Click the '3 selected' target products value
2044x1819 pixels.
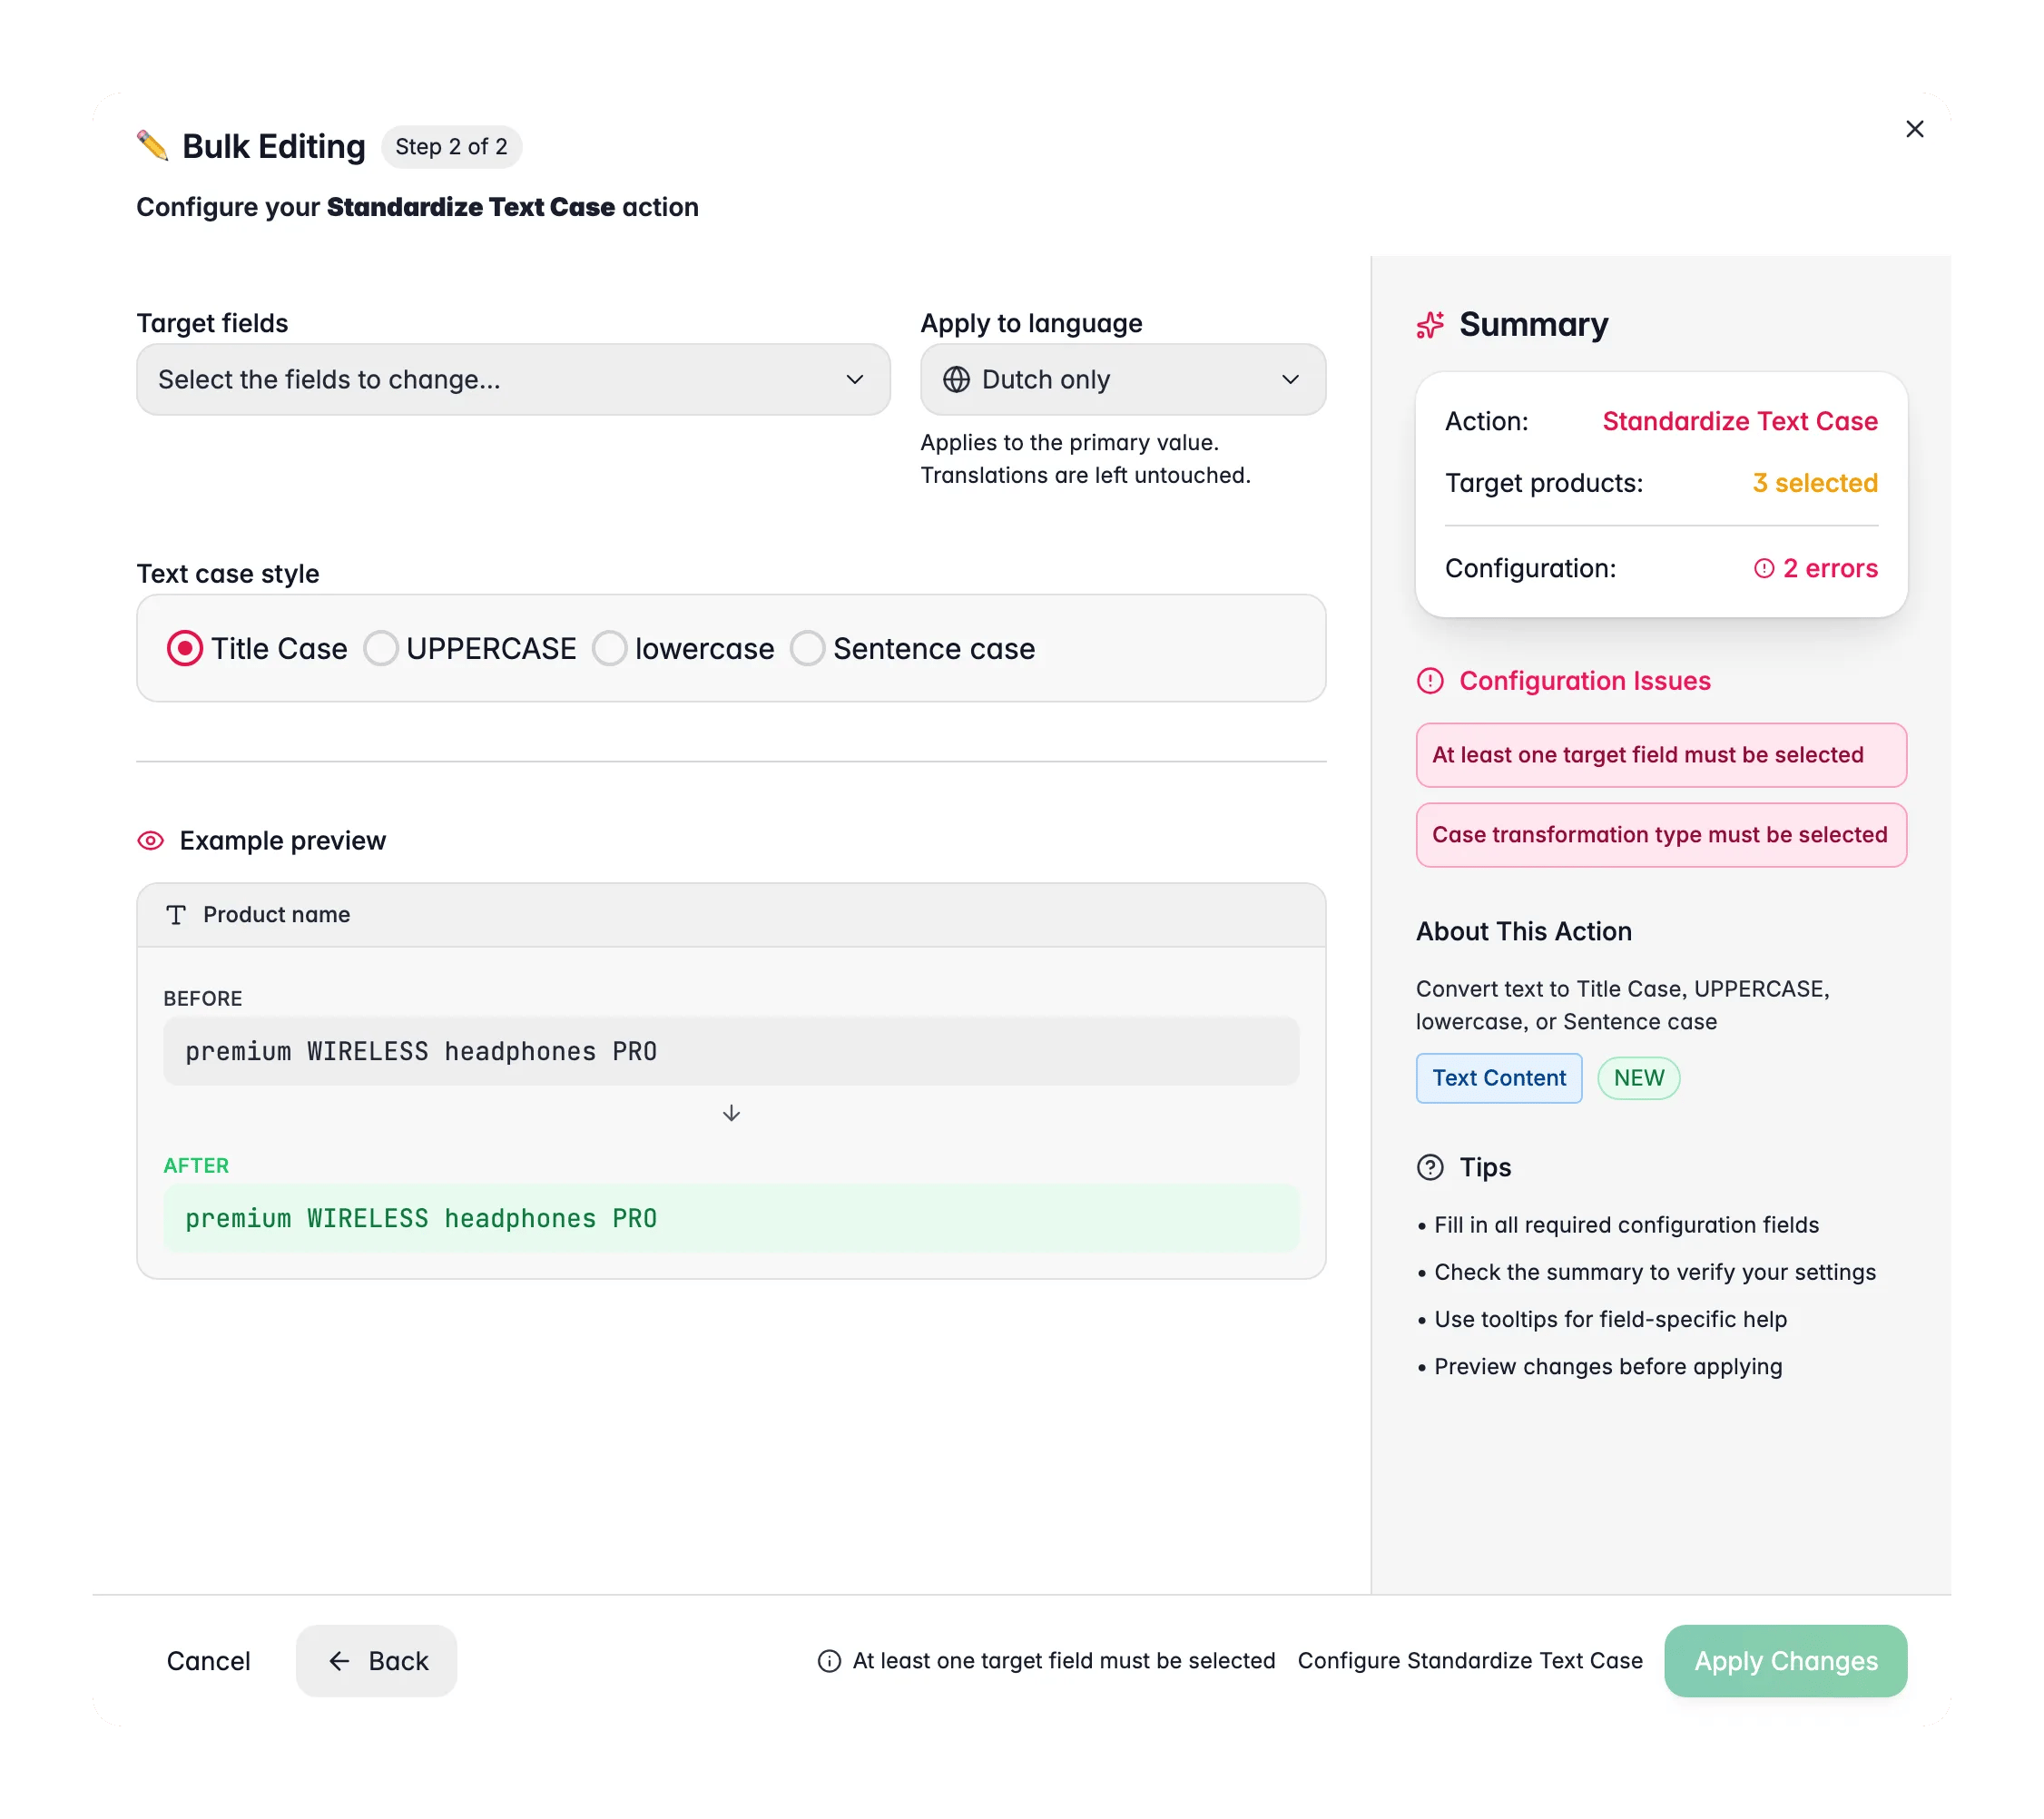coord(1815,483)
